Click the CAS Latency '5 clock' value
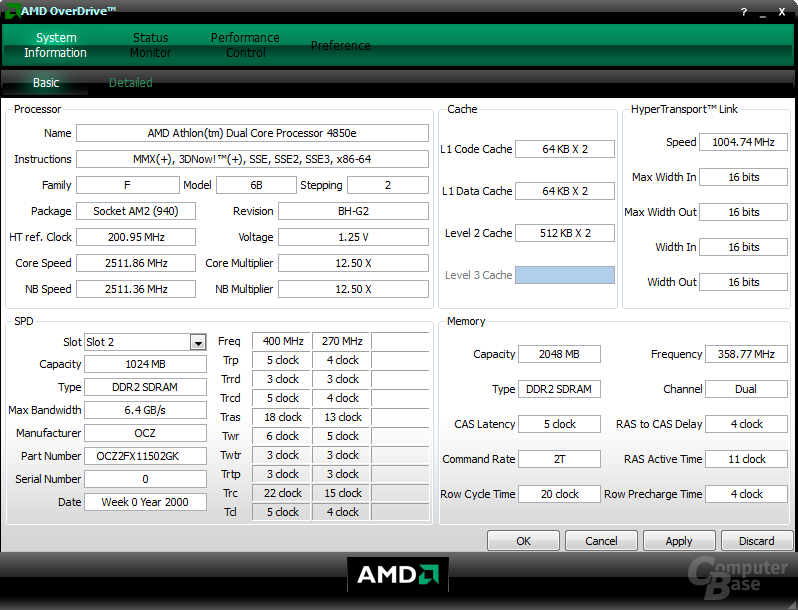 559,424
